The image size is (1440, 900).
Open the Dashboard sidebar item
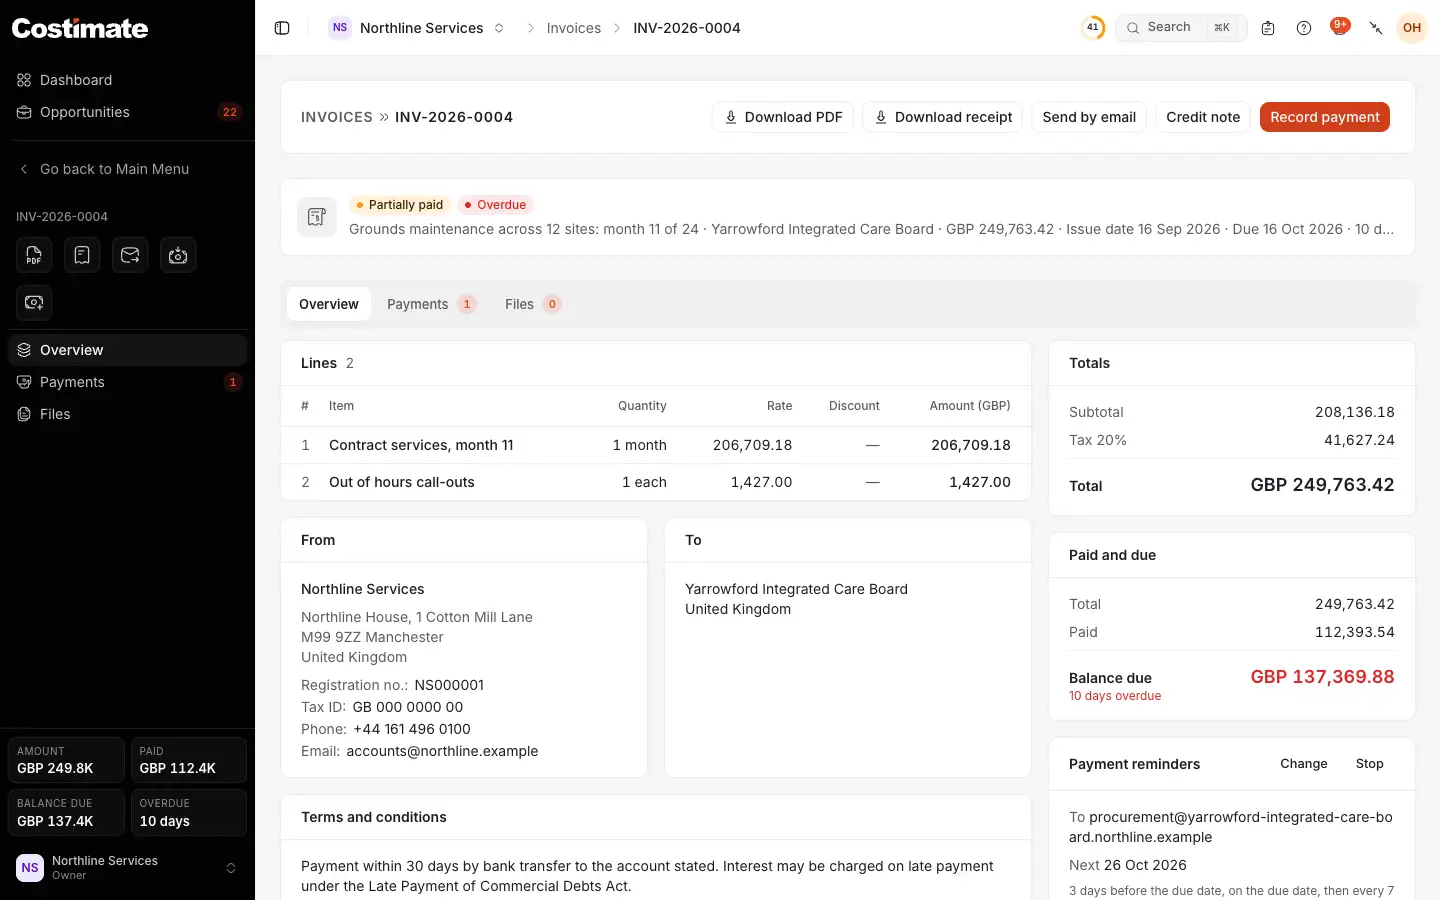[x=127, y=80]
